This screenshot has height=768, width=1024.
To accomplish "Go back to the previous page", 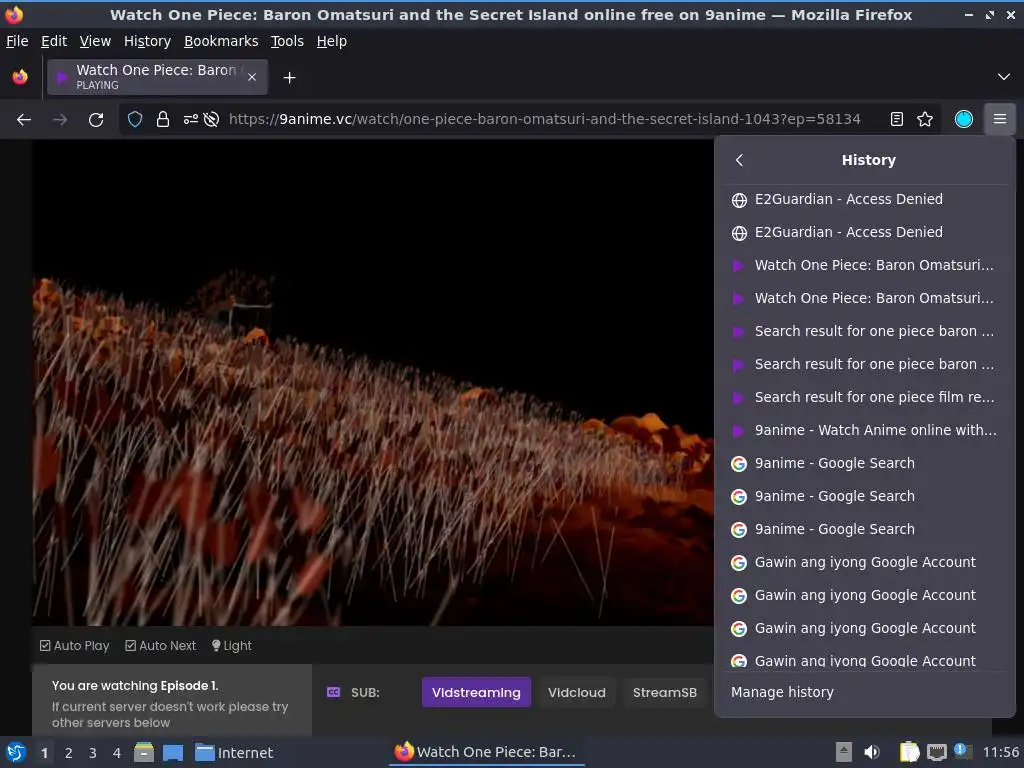I will coord(24,120).
